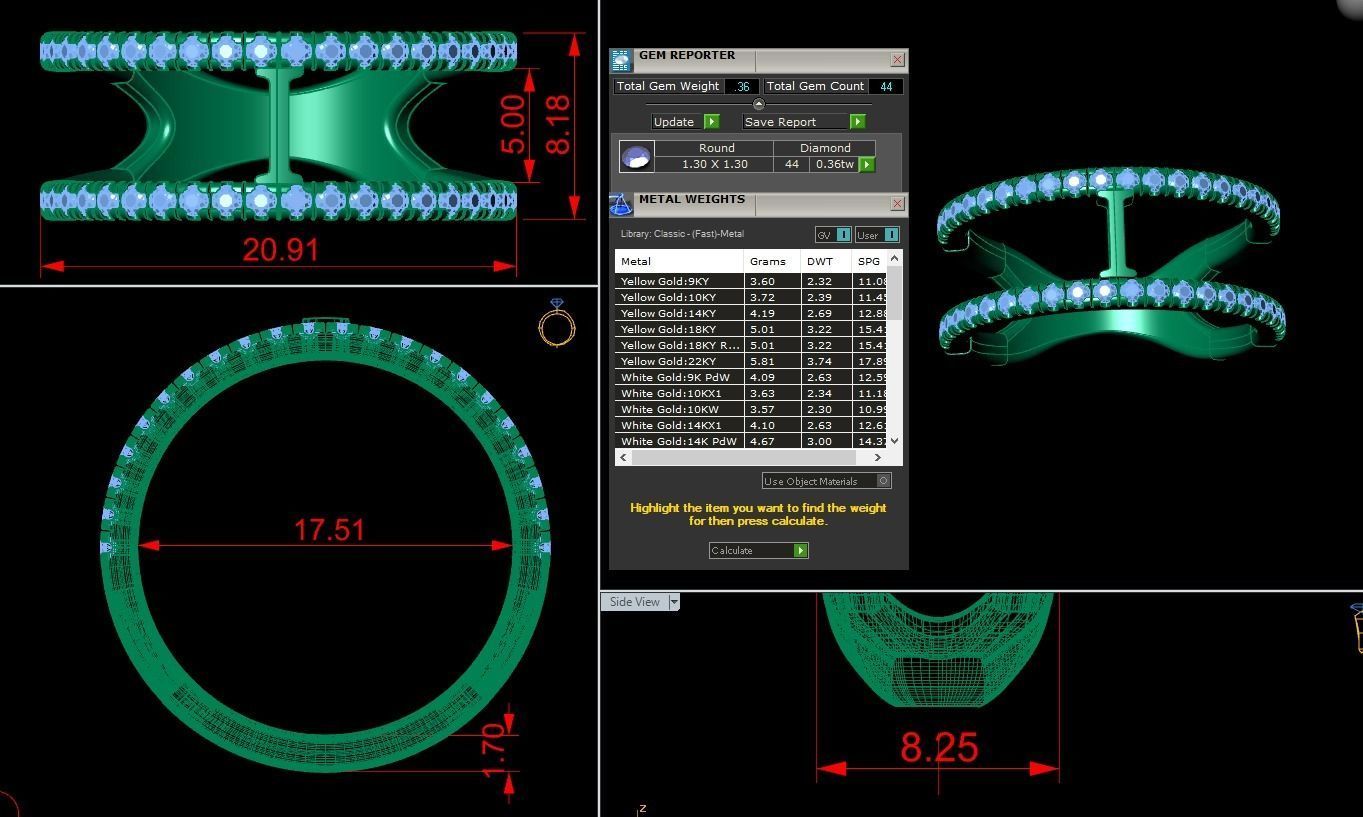Click the 5.81 grams value
The height and width of the screenshot is (817, 1363).
click(762, 362)
